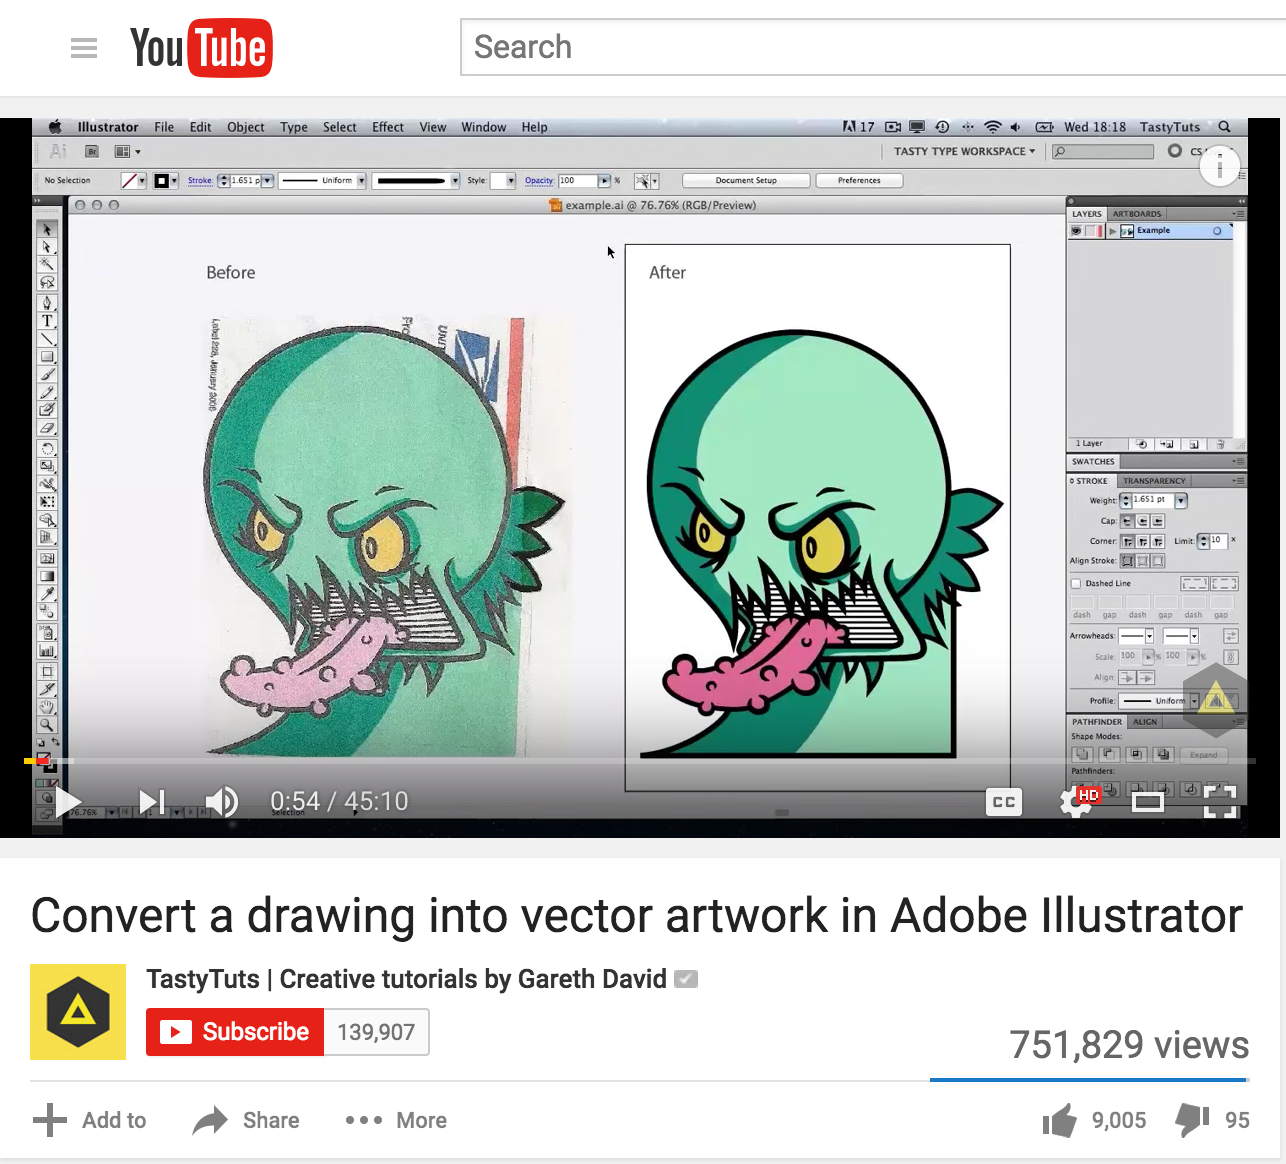Select the Eyedropper tool
1286x1164 pixels.
47,594
